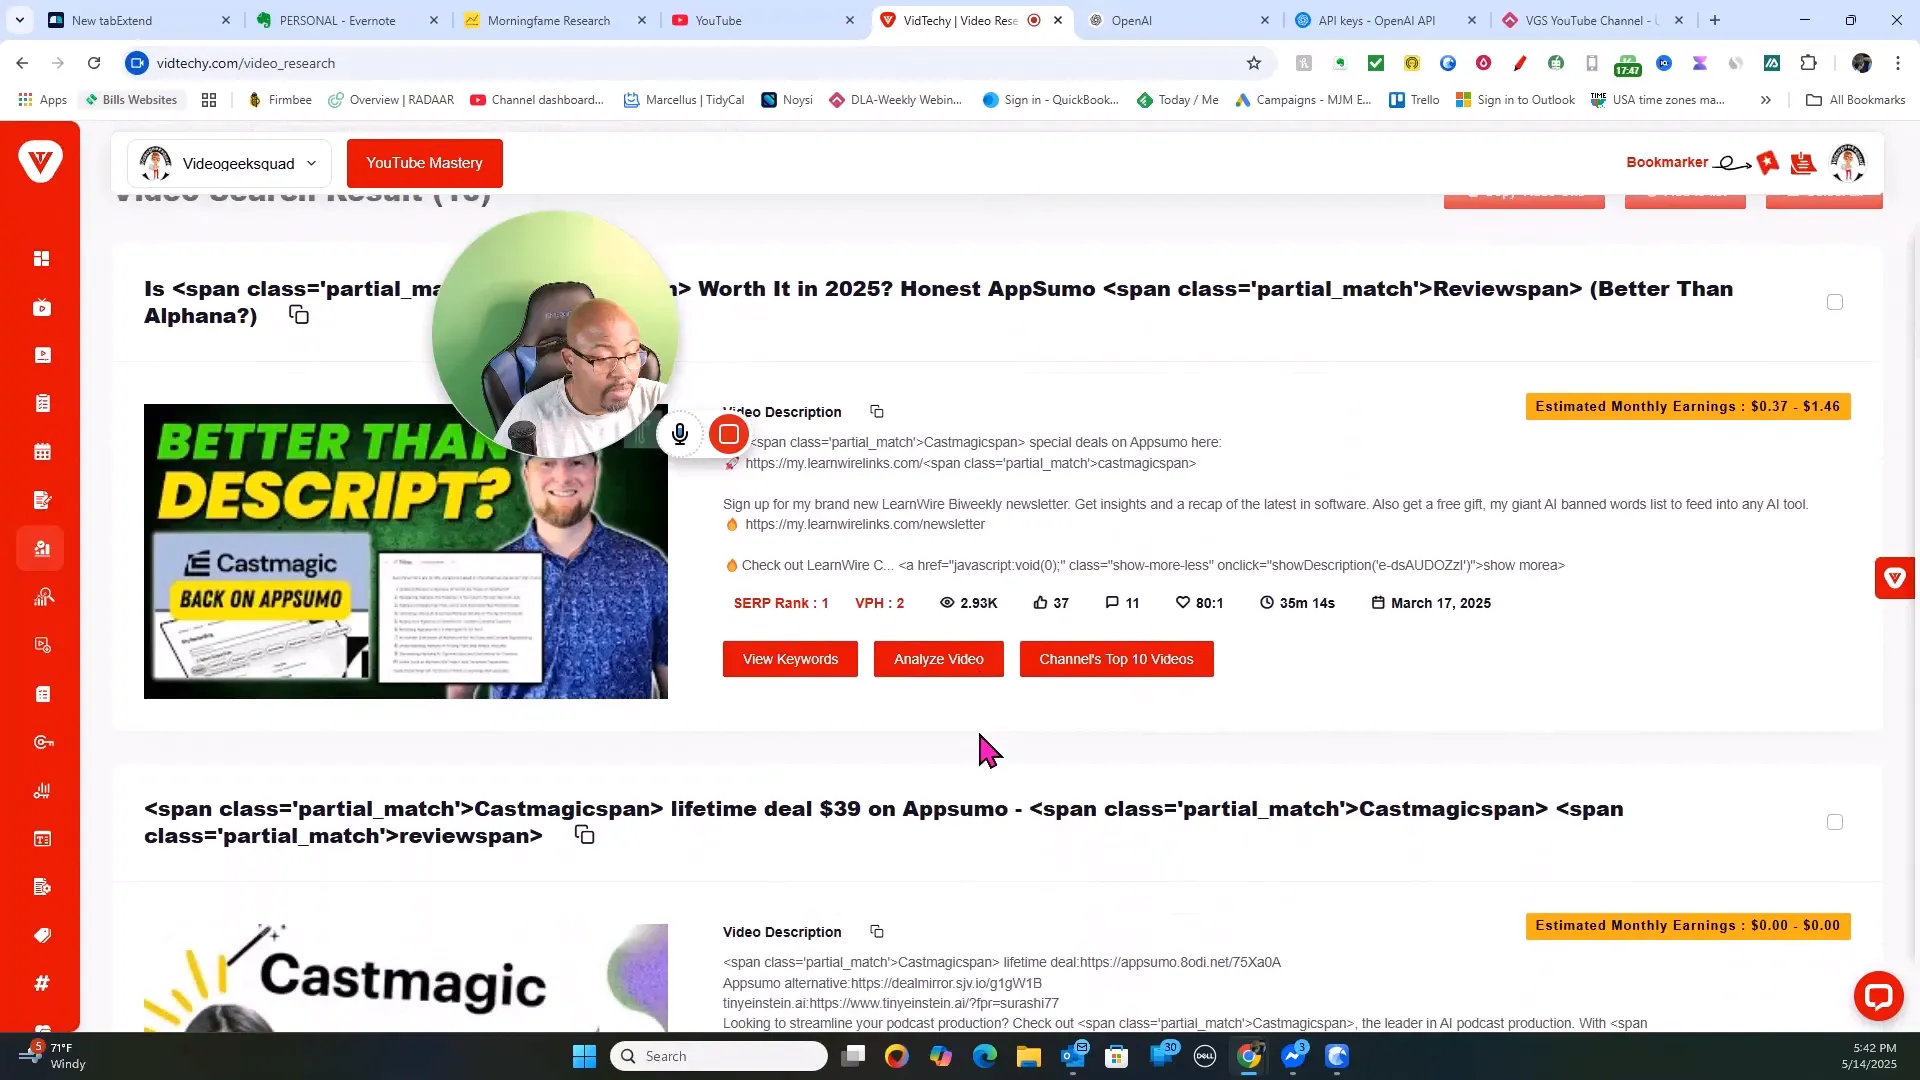Switch to the API keys - OpenAI API tab
The height and width of the screenshot is (1080, 1920).
(1386, 20)
